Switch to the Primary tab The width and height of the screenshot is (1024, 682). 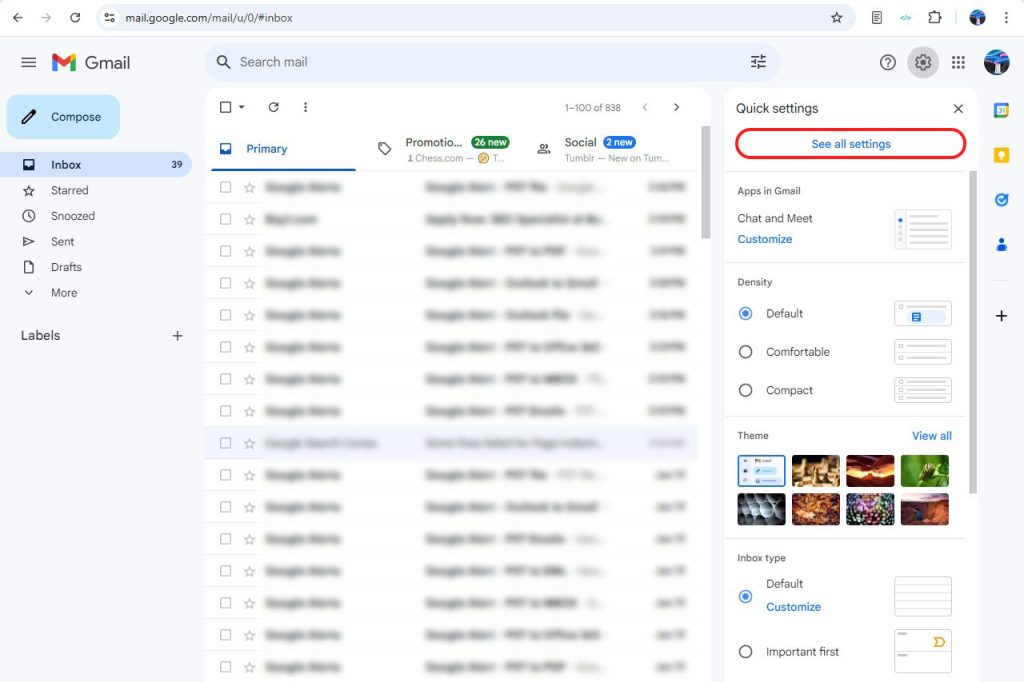[x=283, y=149]
